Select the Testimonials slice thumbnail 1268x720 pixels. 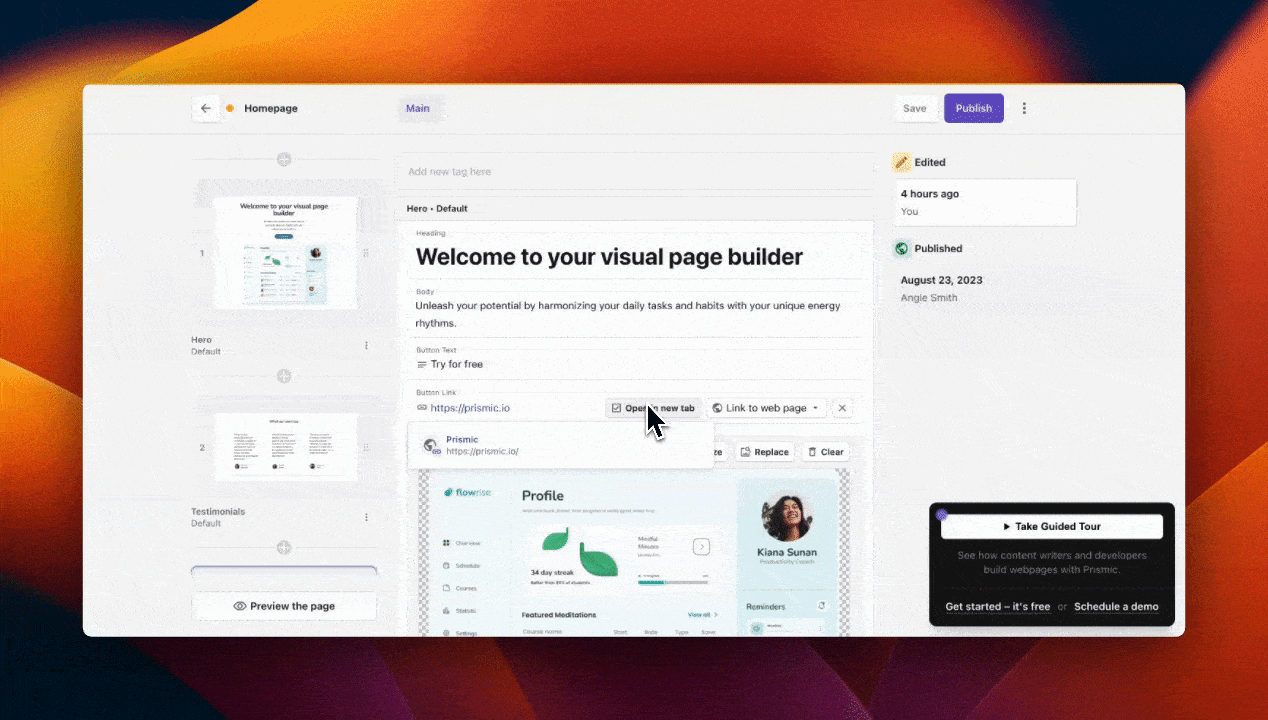[284, 446]
